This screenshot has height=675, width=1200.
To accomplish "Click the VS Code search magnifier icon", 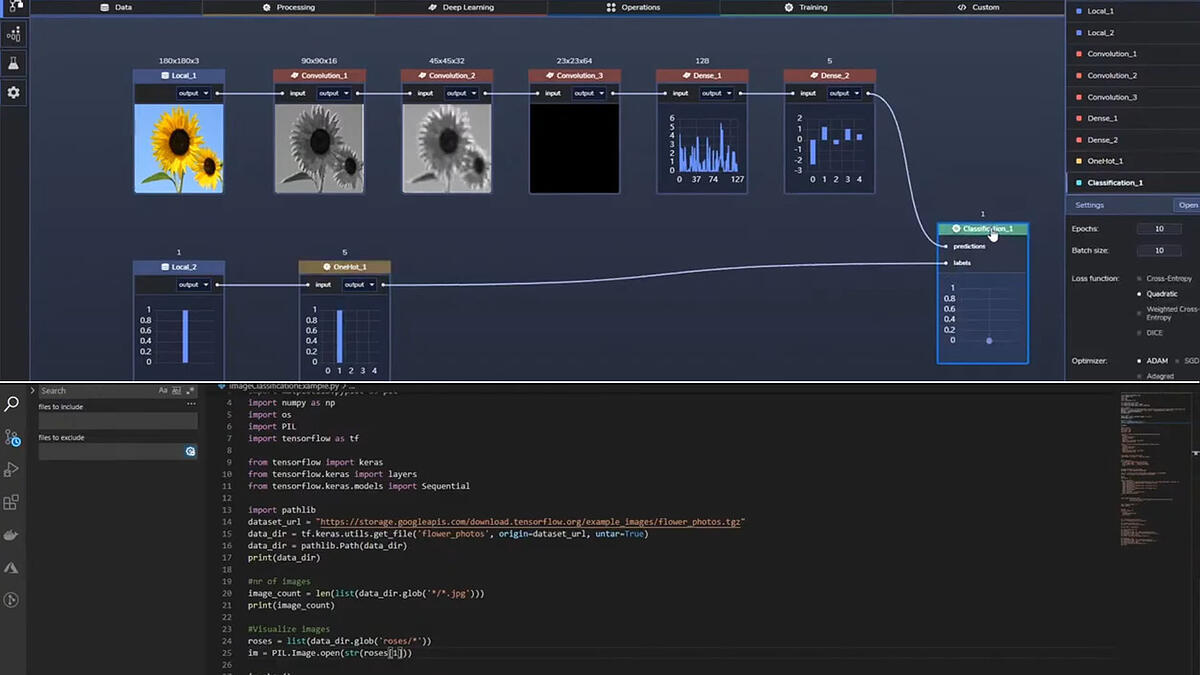I will click(12, 404).
